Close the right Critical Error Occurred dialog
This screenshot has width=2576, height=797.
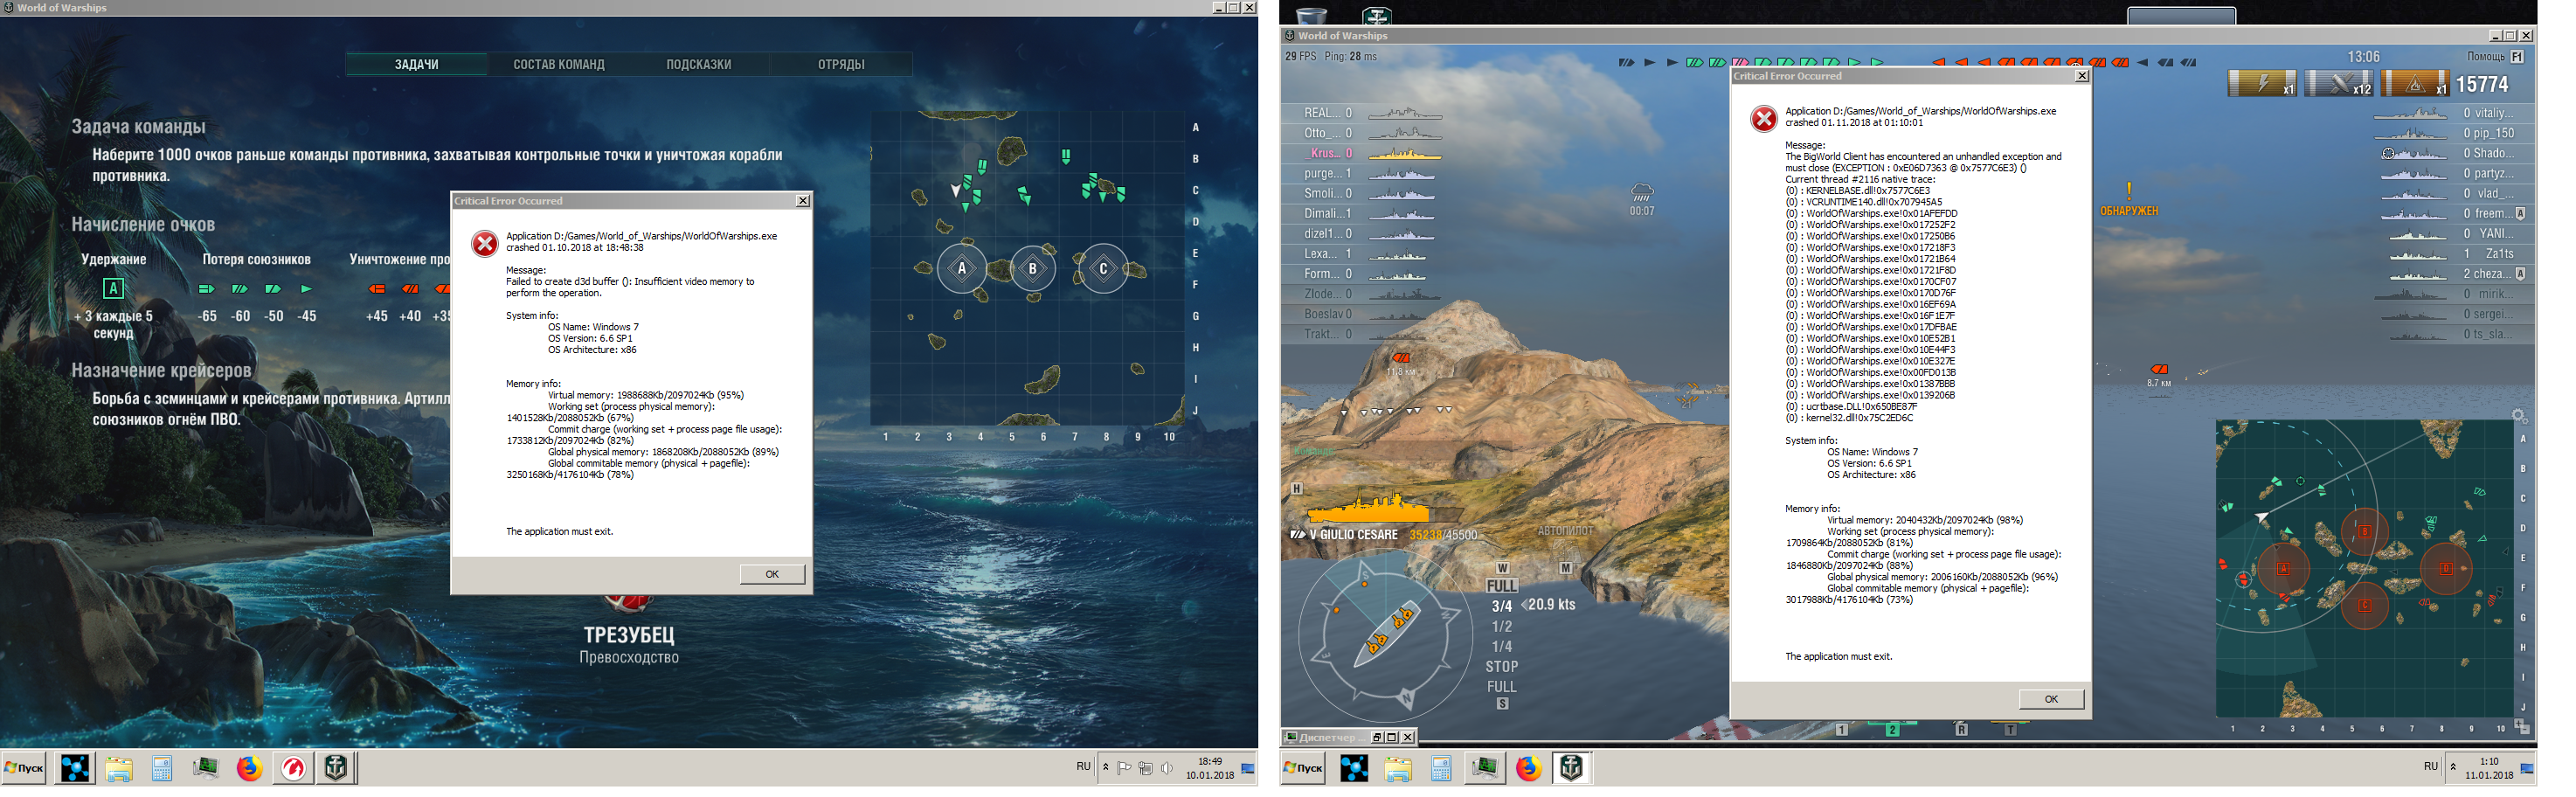point(2081,76)
